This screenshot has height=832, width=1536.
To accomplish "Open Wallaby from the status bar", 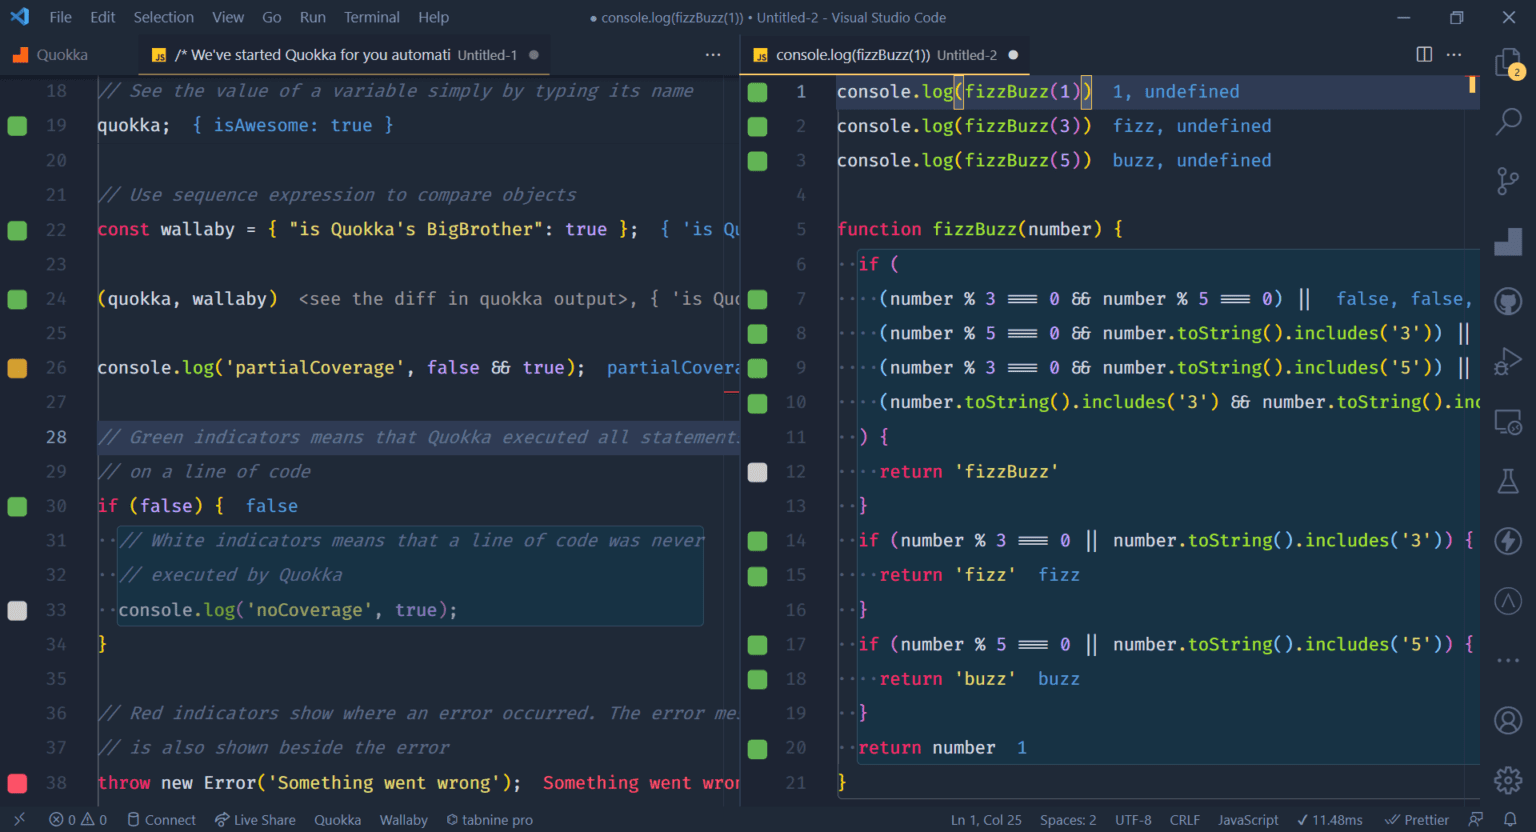I will (x=403, y=819).
